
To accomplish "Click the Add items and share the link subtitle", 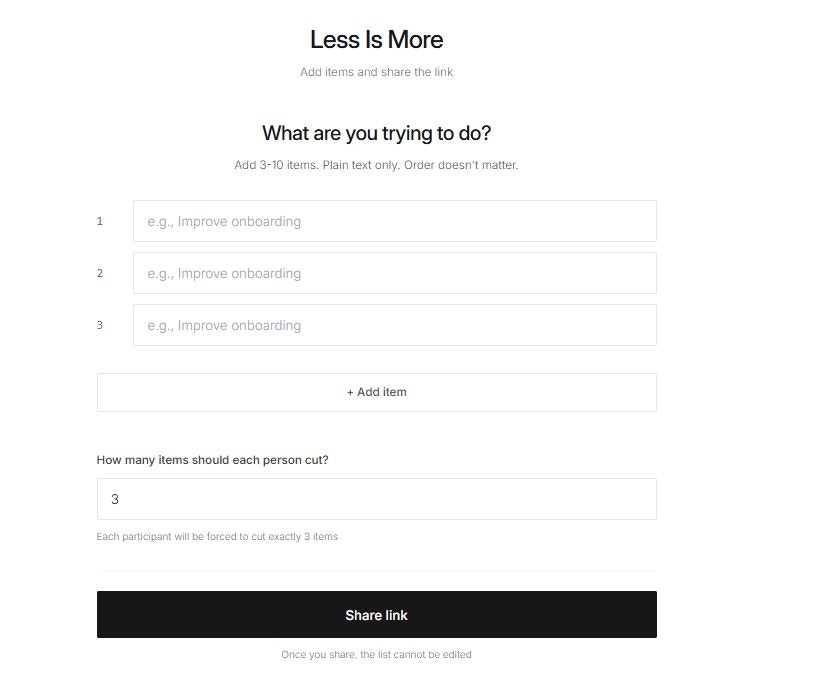I will [x=376, y=72].
